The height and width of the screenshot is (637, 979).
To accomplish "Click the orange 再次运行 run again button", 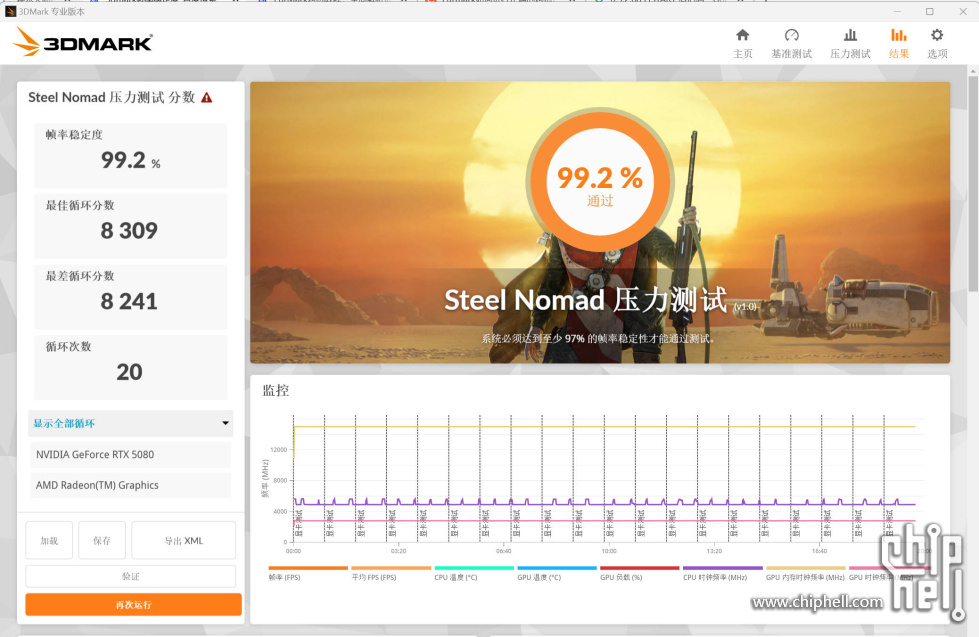I will click(x=133, y=605).
